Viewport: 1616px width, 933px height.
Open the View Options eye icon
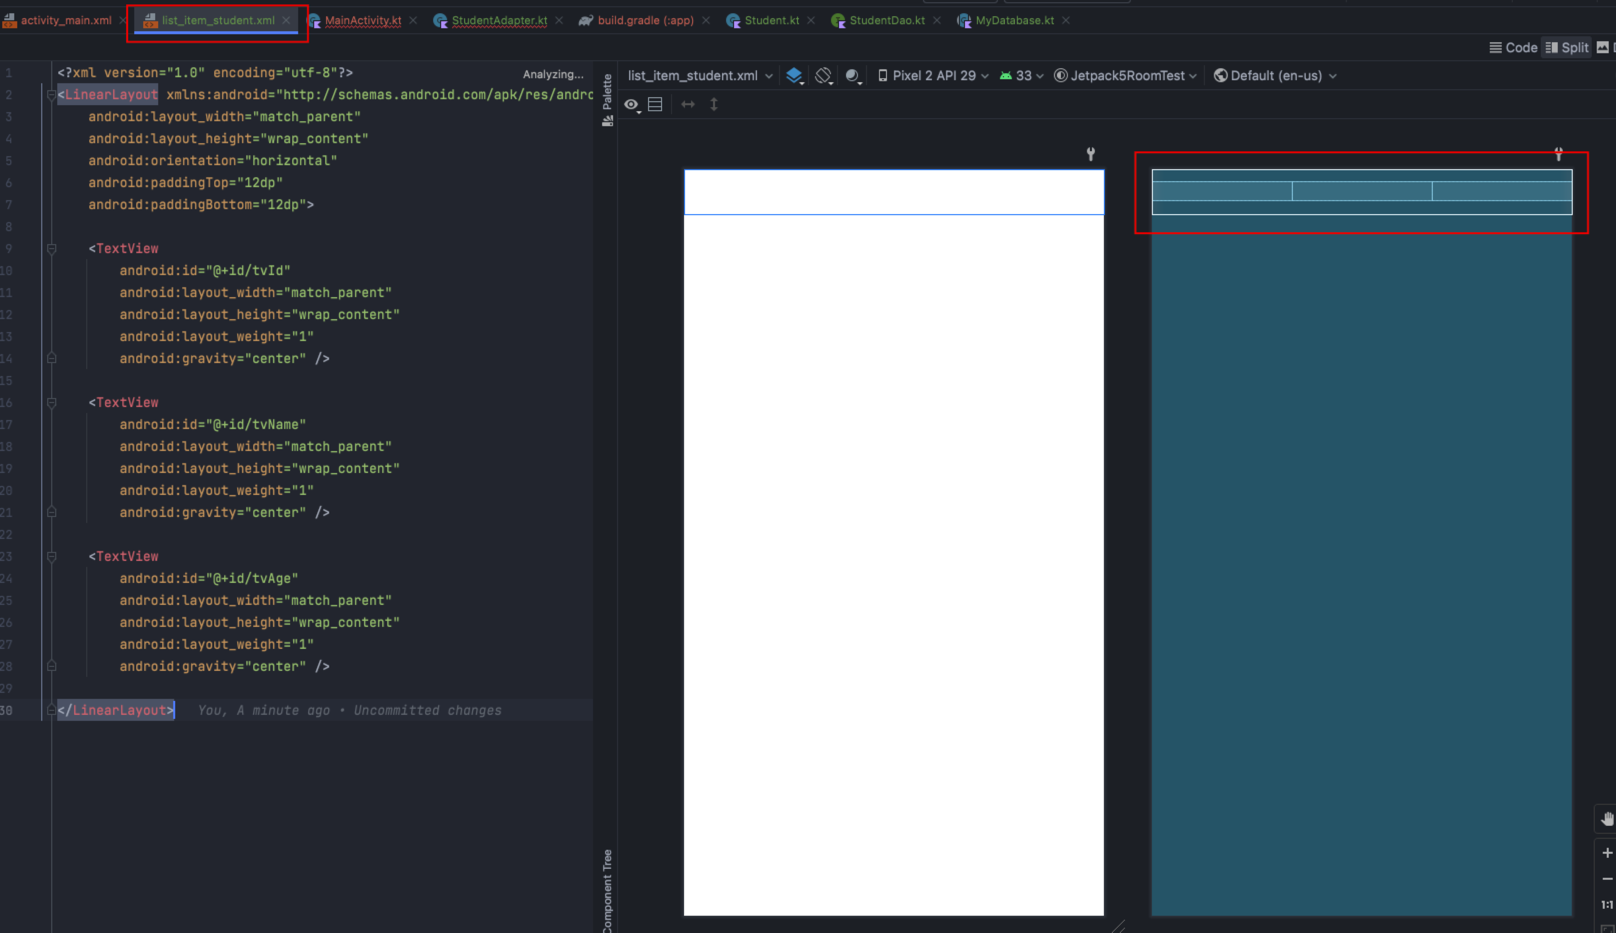tap(632, 104)
